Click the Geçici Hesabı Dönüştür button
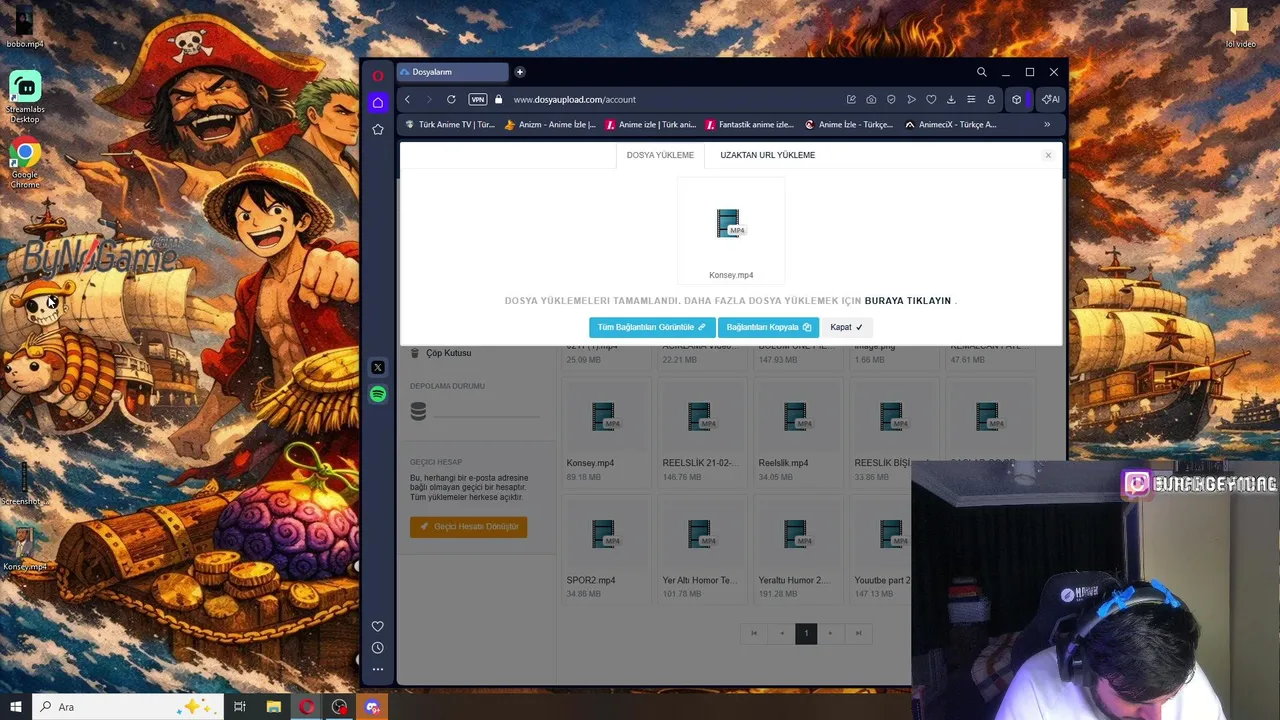1280x720 pixels. pos(468,527)
